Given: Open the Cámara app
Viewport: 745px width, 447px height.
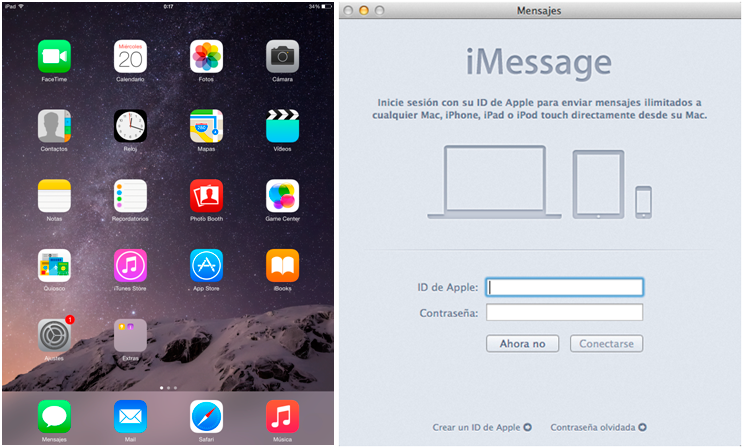Looking at the screenshot, I should click(282, 57).
